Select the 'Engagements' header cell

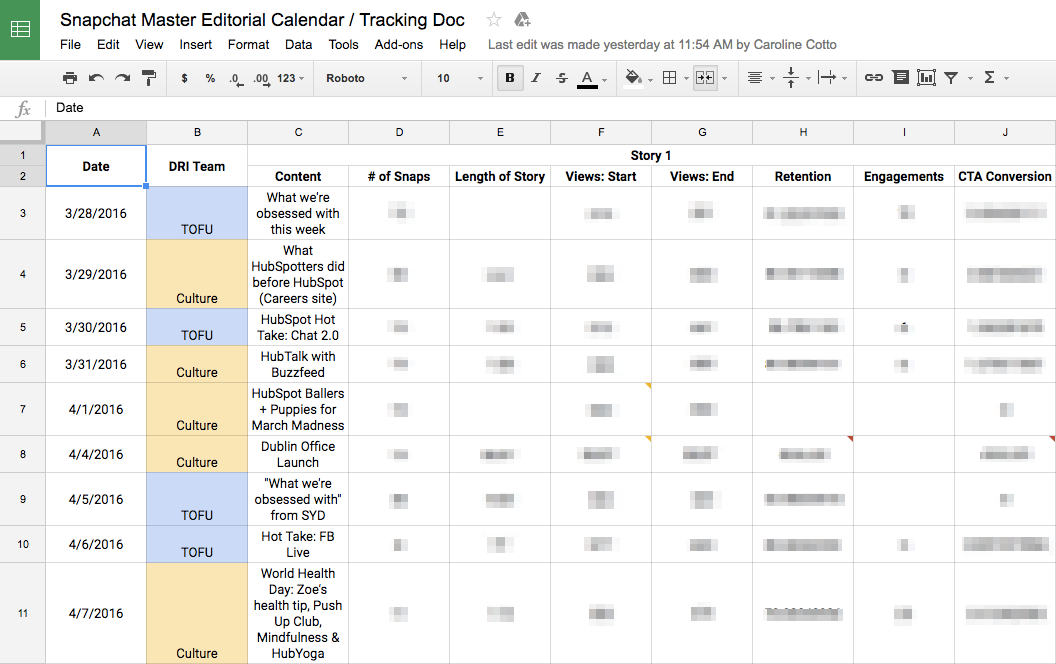(904, 176)
